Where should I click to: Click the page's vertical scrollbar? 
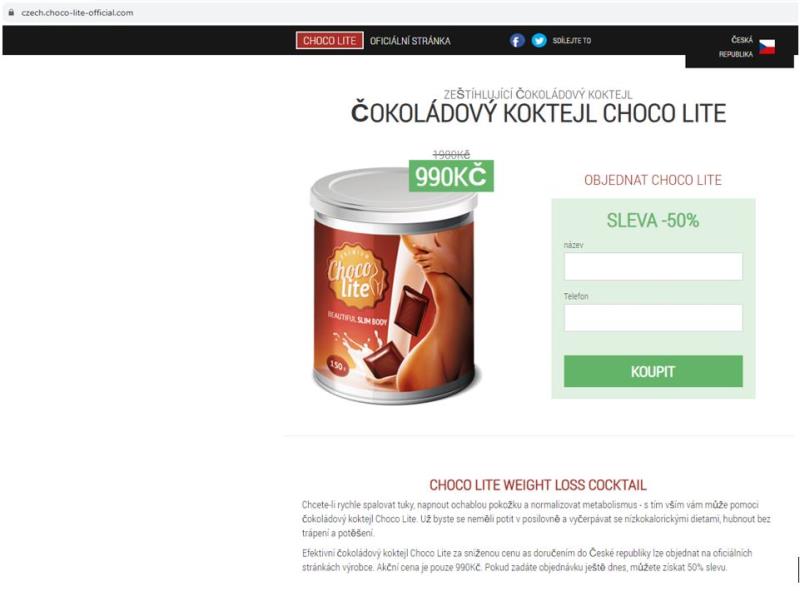pos(797,569)
